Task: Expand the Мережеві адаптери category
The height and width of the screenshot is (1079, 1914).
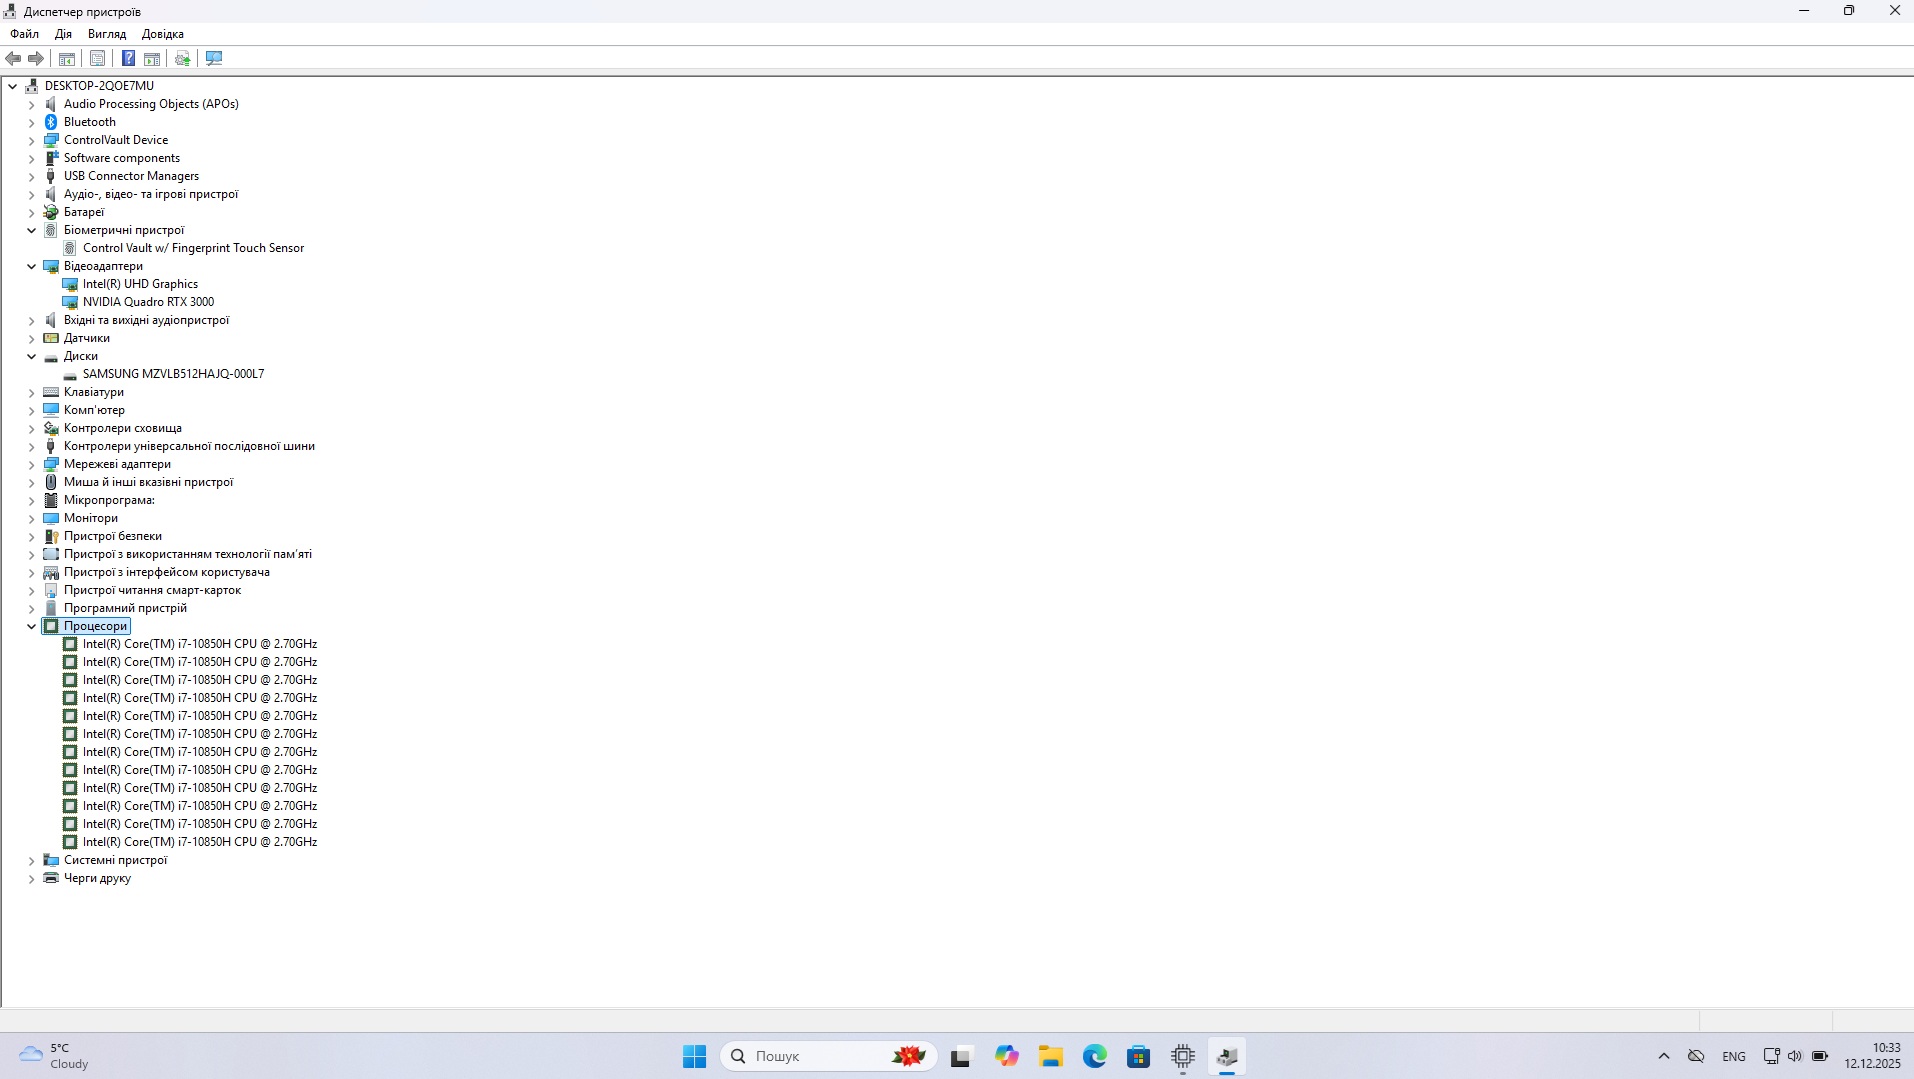Action: pos(31,464)
